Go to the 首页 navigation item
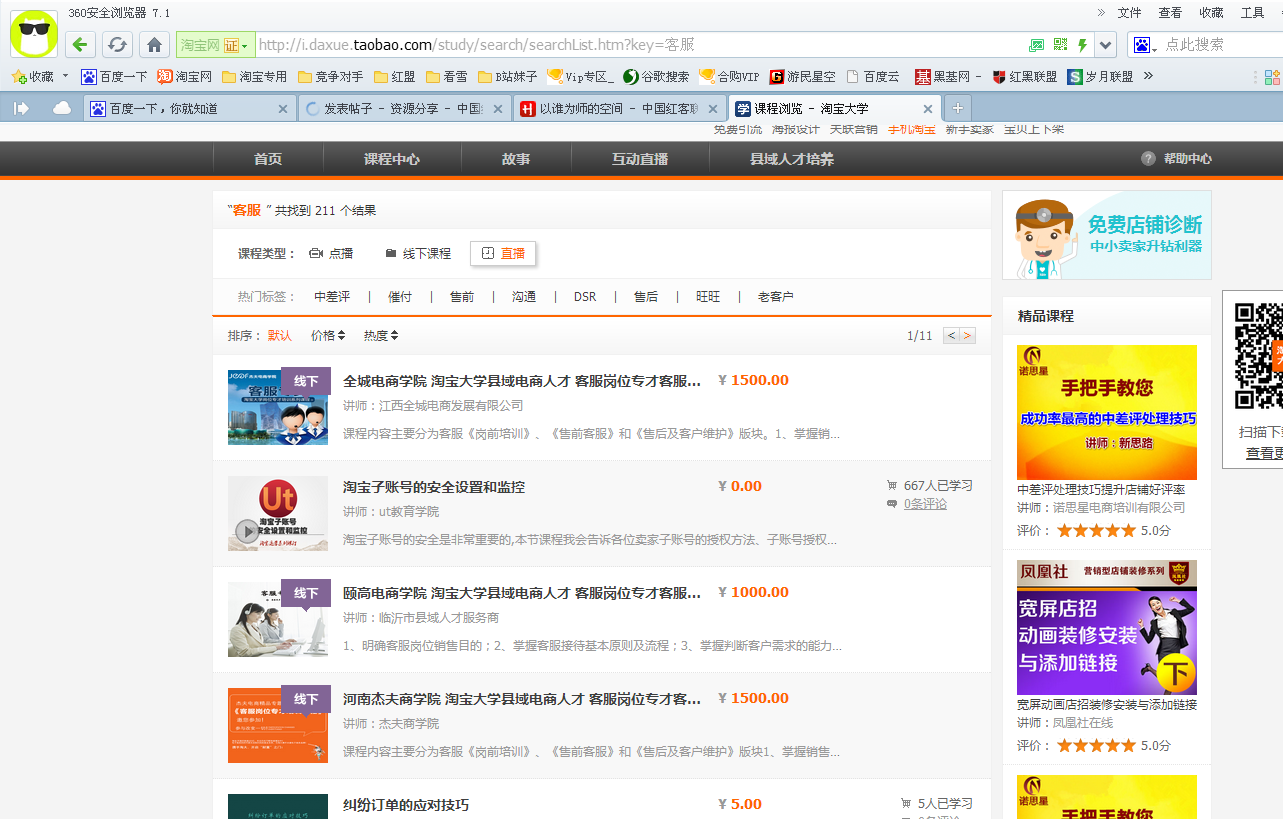 [x=268, y=159]
